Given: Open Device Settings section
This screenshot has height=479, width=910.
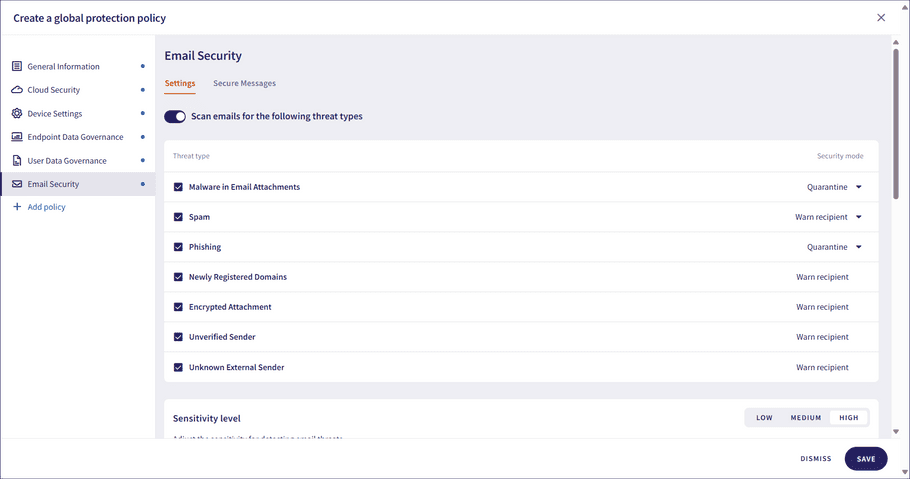Looking at the screenshot, I should pos(78,113).
